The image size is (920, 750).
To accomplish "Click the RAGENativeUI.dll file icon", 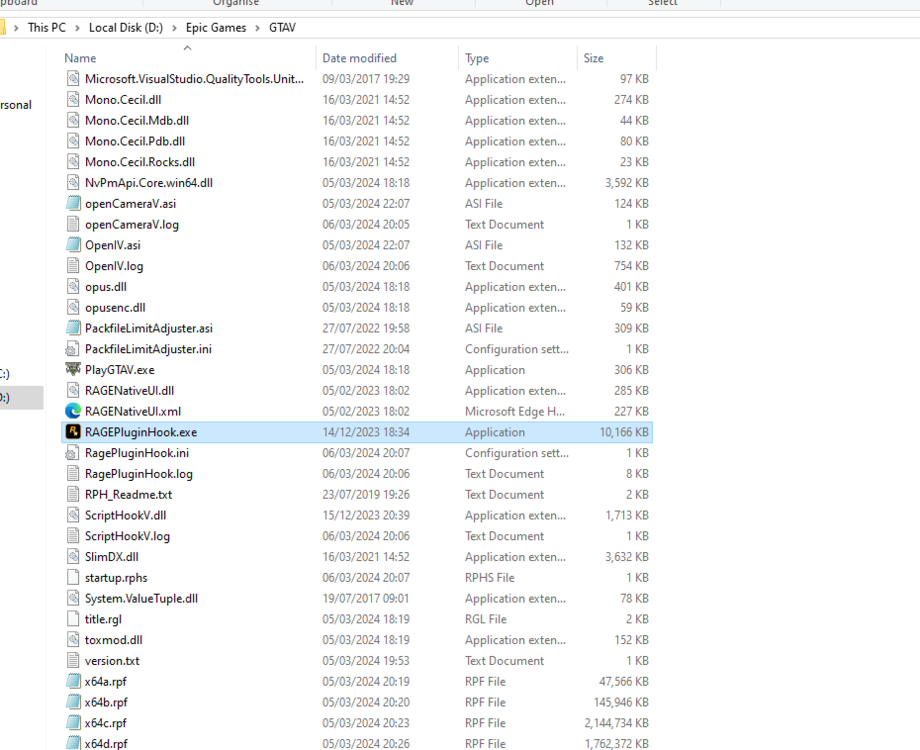I will click(73, 391).
